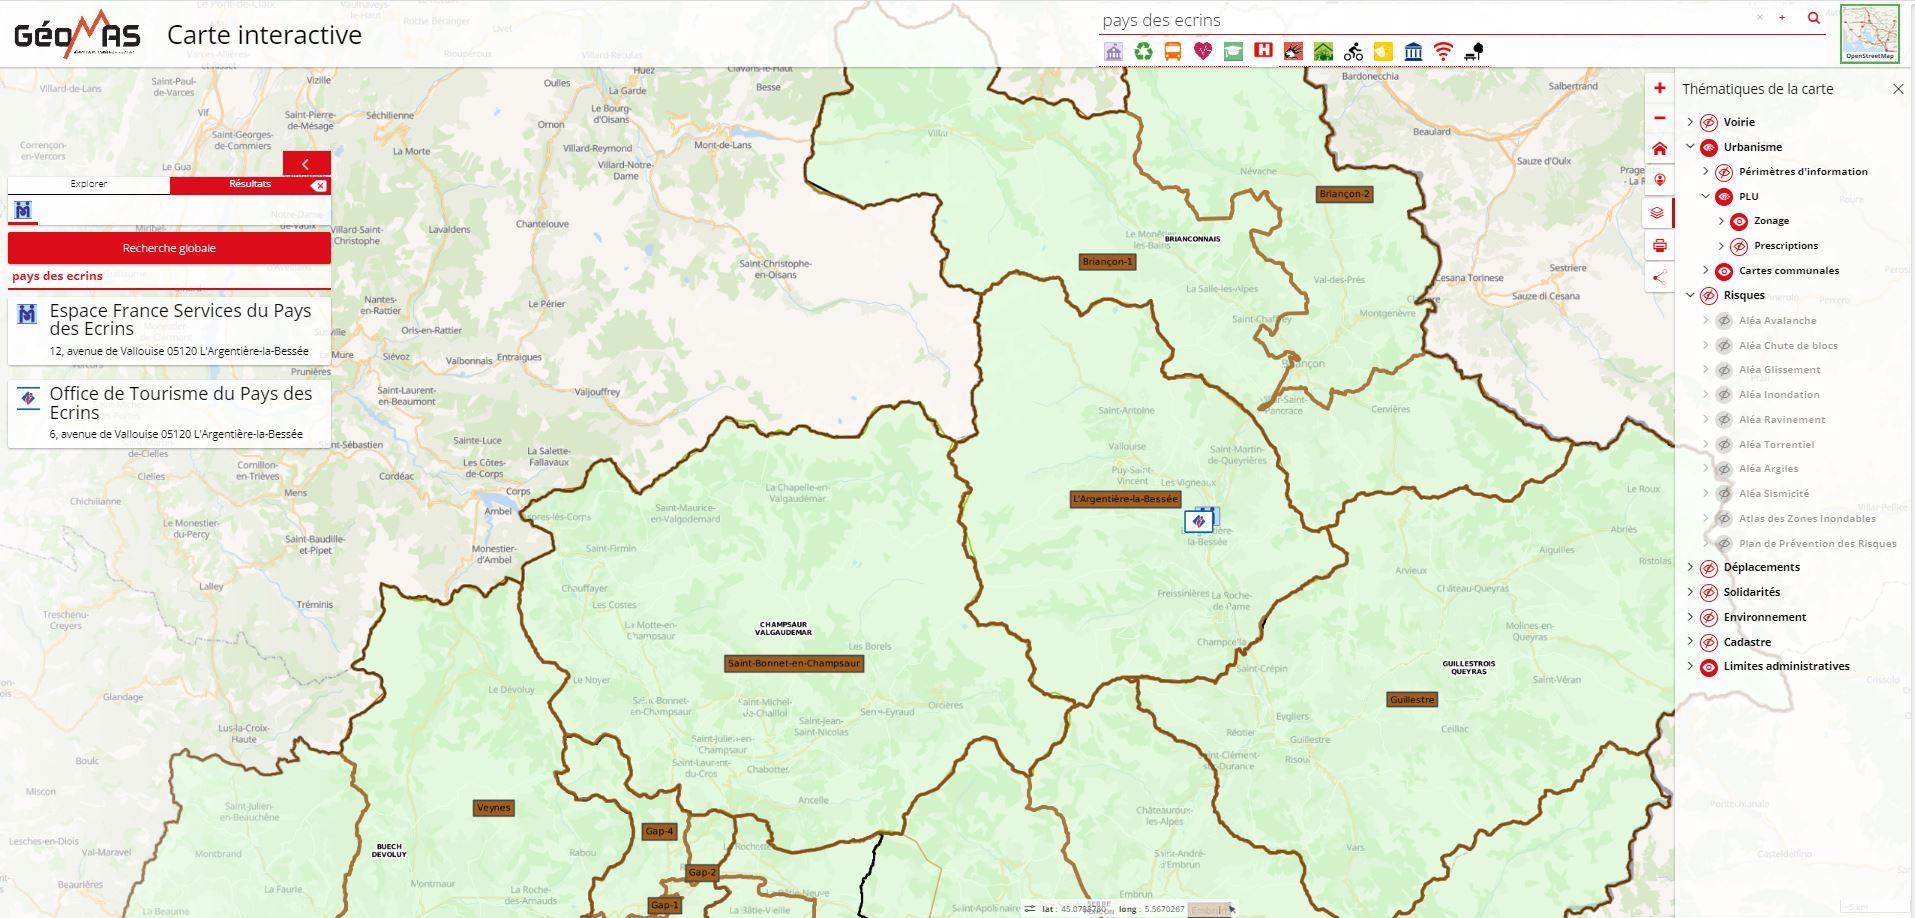
Task: Click the red H hospital icon
Action: click(x=1263, y=50)
